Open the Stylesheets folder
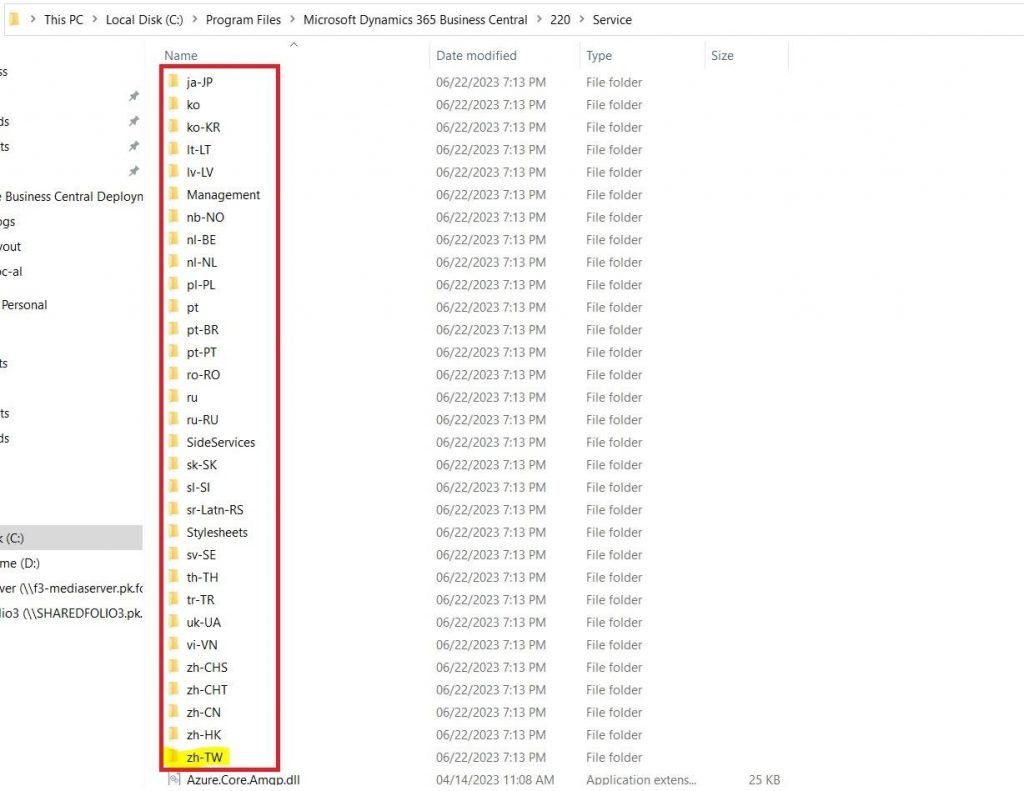Viewport: 1024px width, 791px height. click(x=215, y=532)
